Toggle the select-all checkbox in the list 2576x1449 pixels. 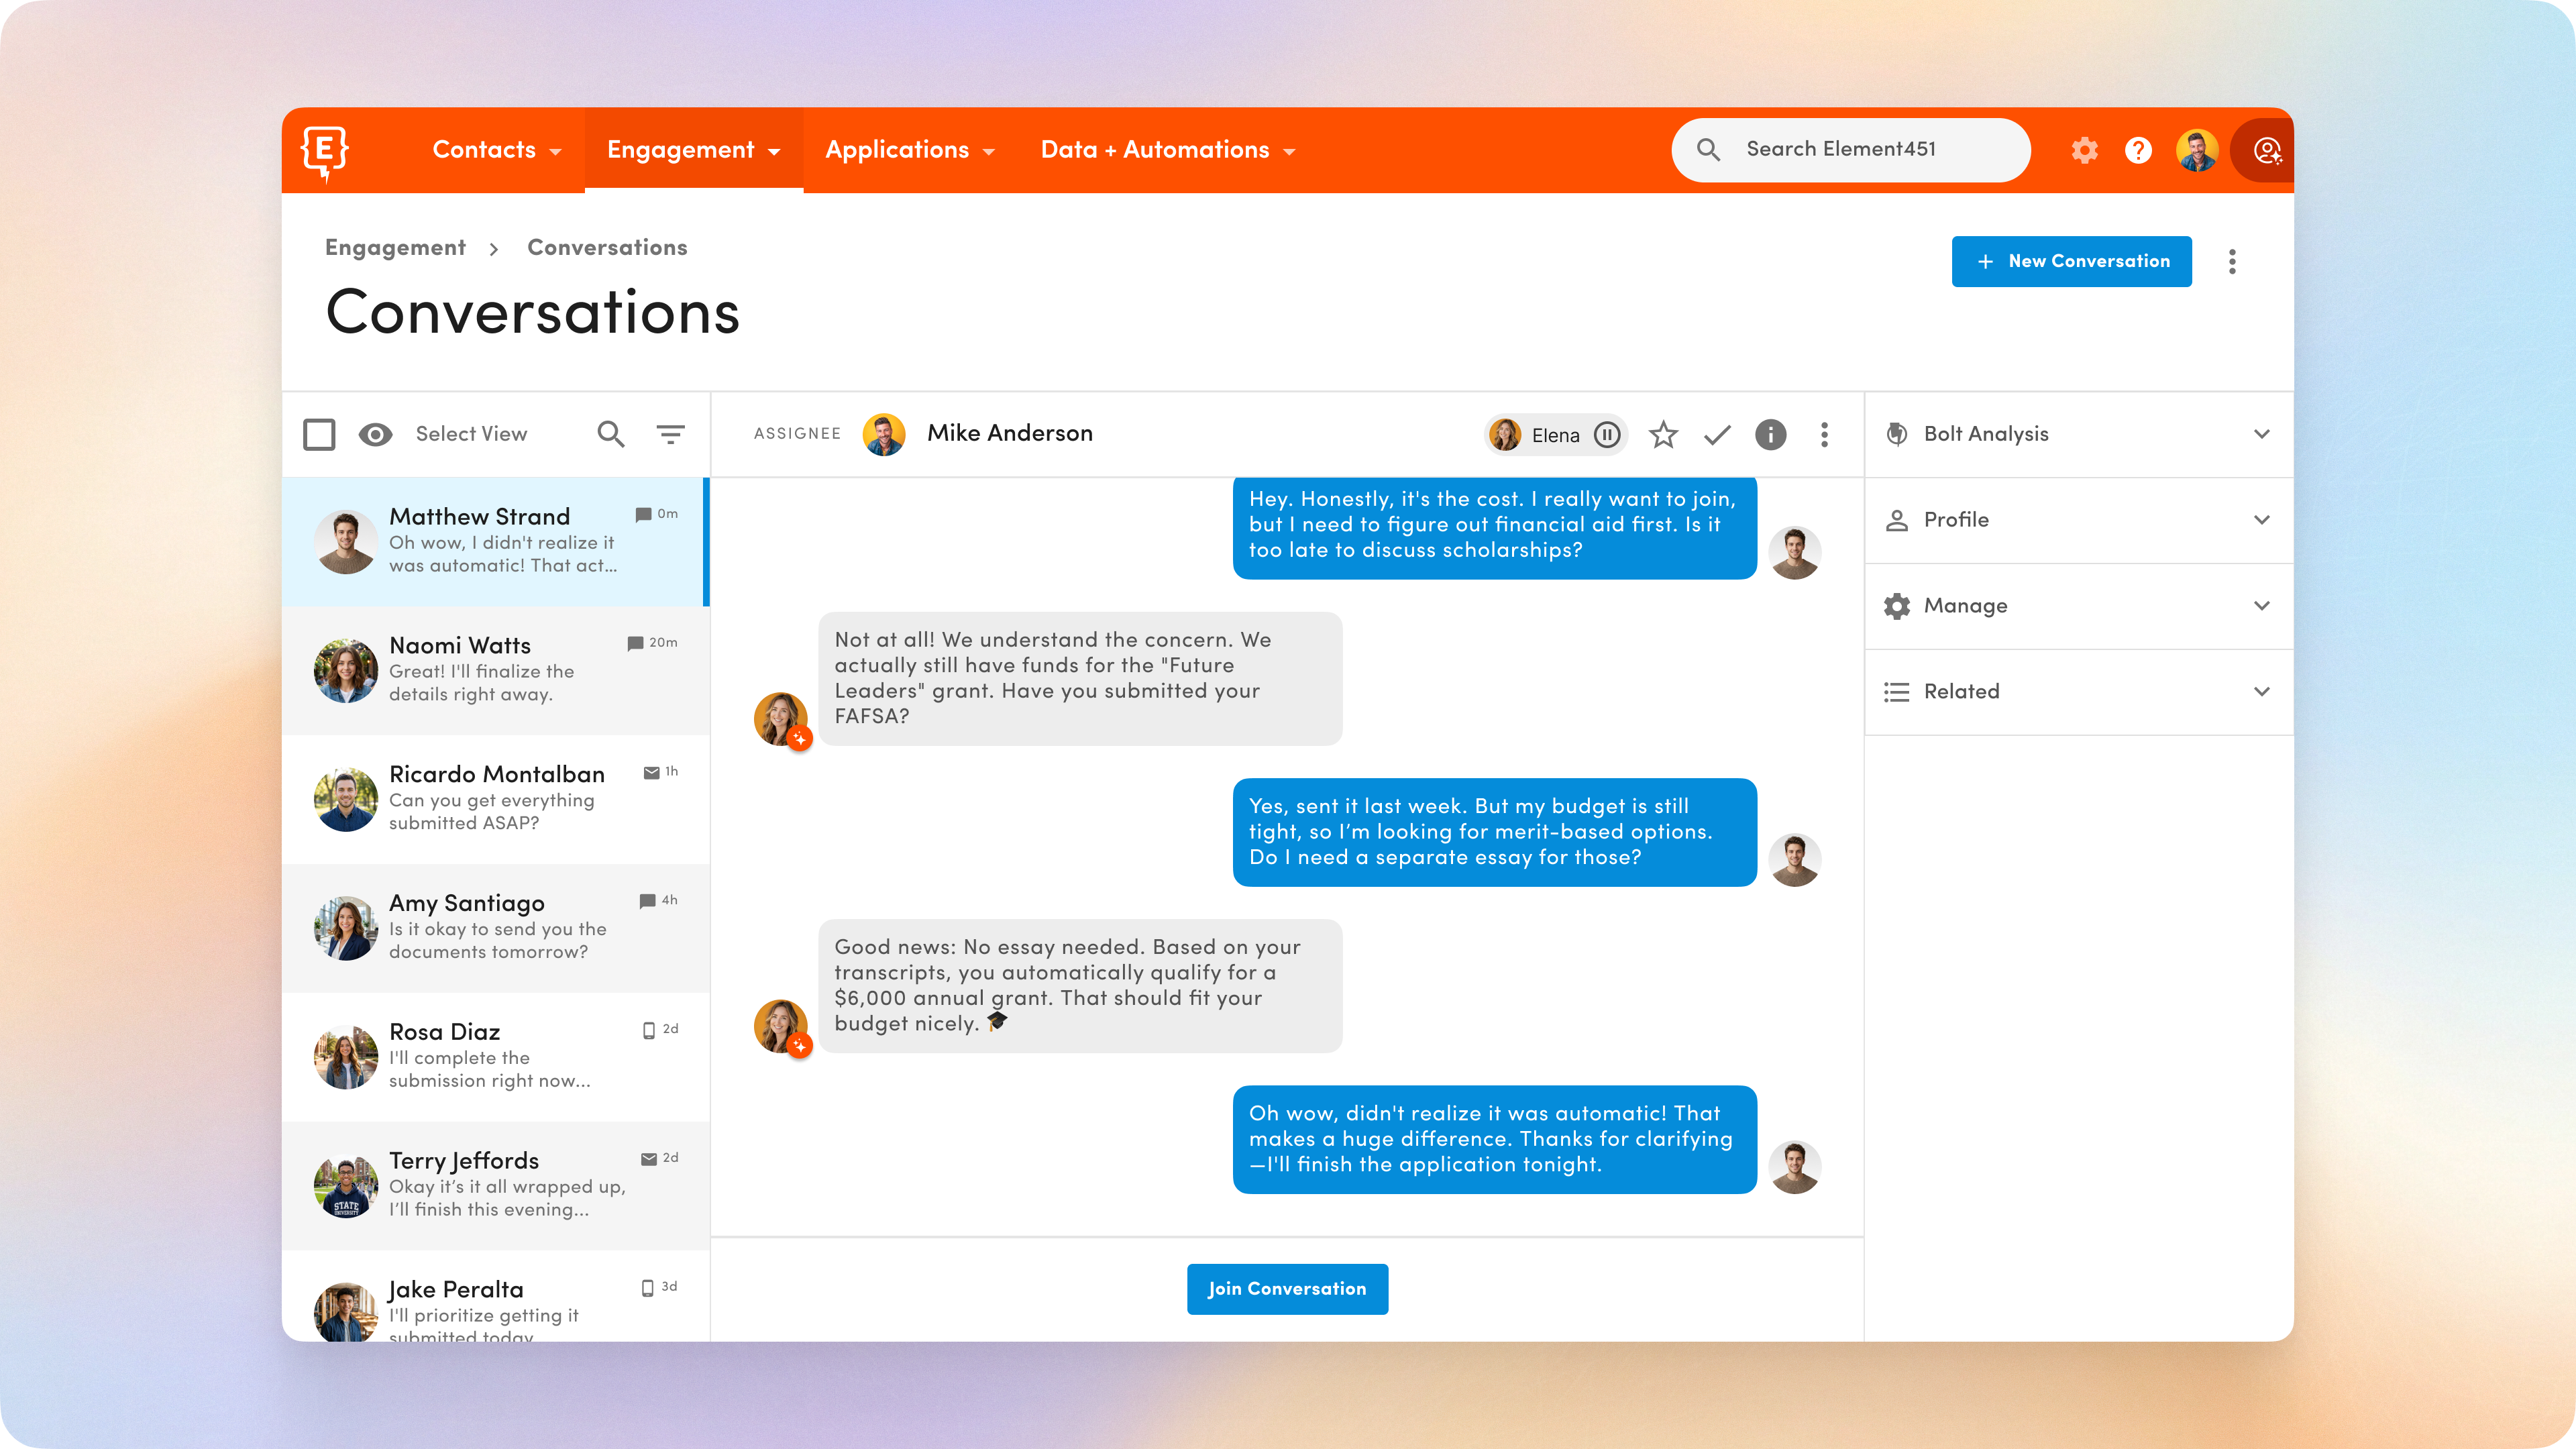(x=319, y=434)
